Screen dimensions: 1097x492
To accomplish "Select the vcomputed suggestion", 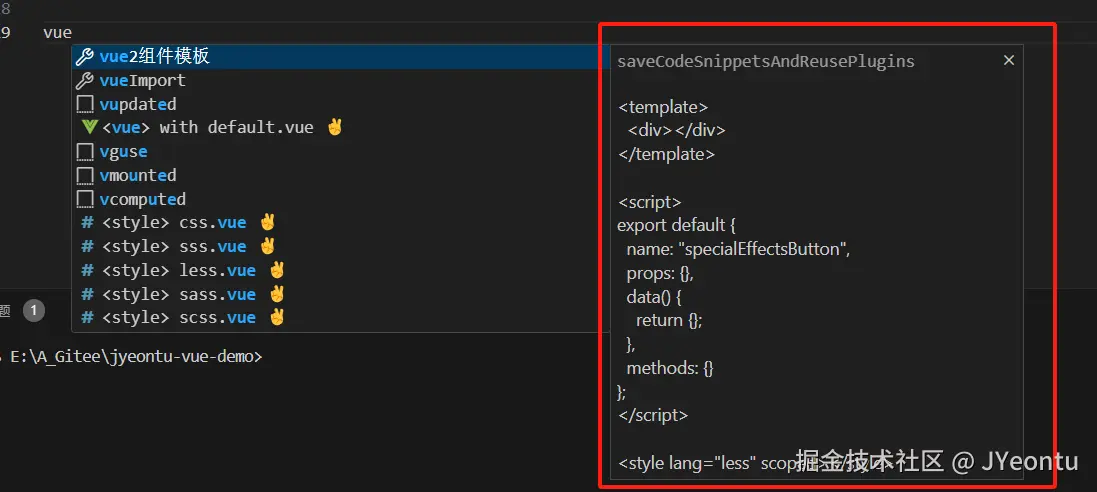I will [142, 200].
